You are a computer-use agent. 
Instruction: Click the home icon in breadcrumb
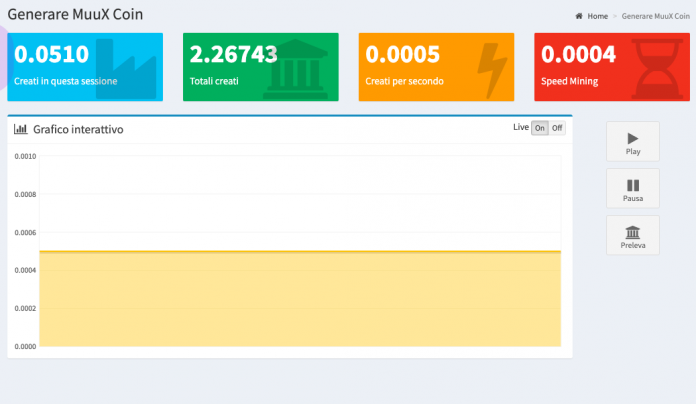(x=579, y=17)
